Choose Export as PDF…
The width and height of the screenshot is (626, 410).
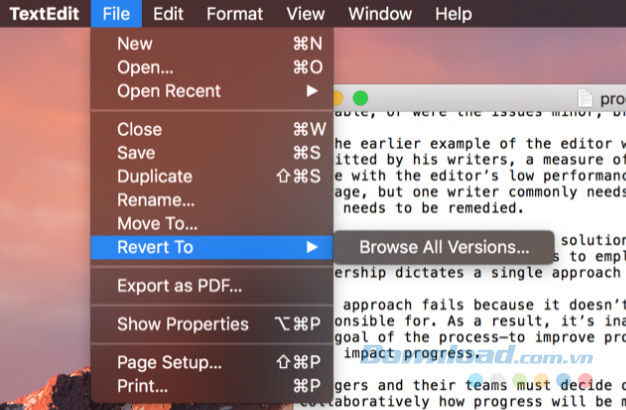[212, 286]
